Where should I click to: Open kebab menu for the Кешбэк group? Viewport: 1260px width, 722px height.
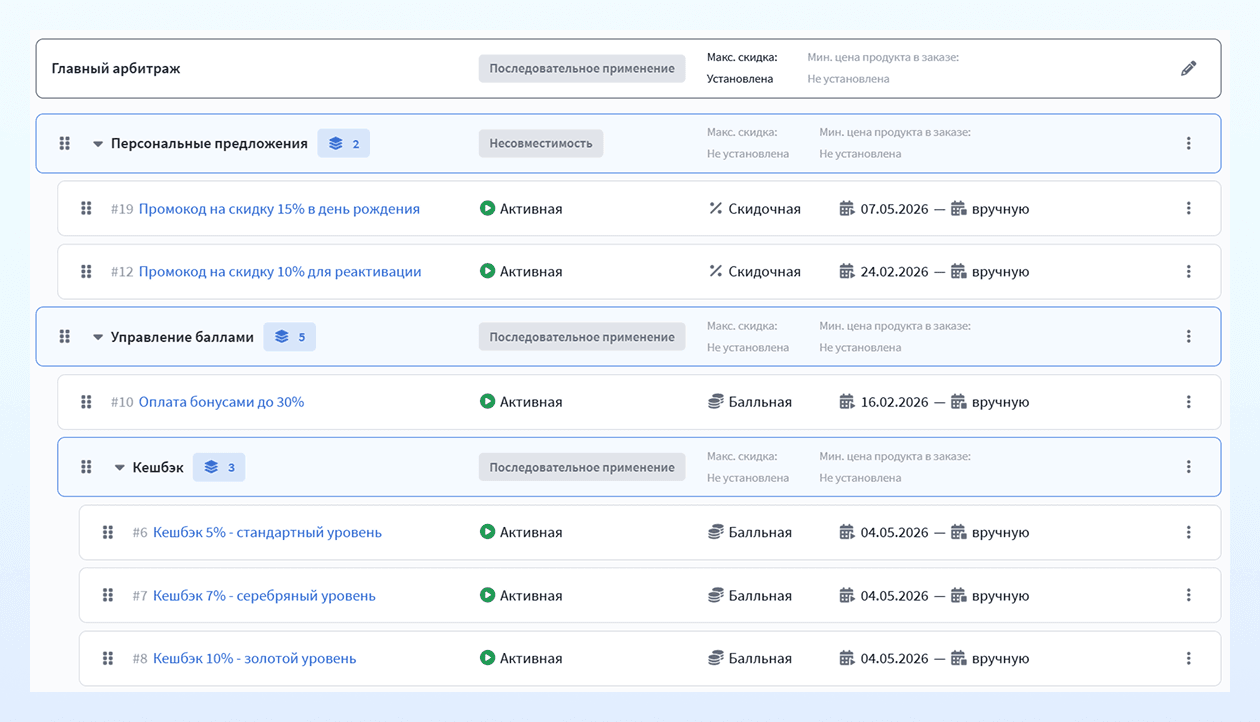[x=1188, y=466]
